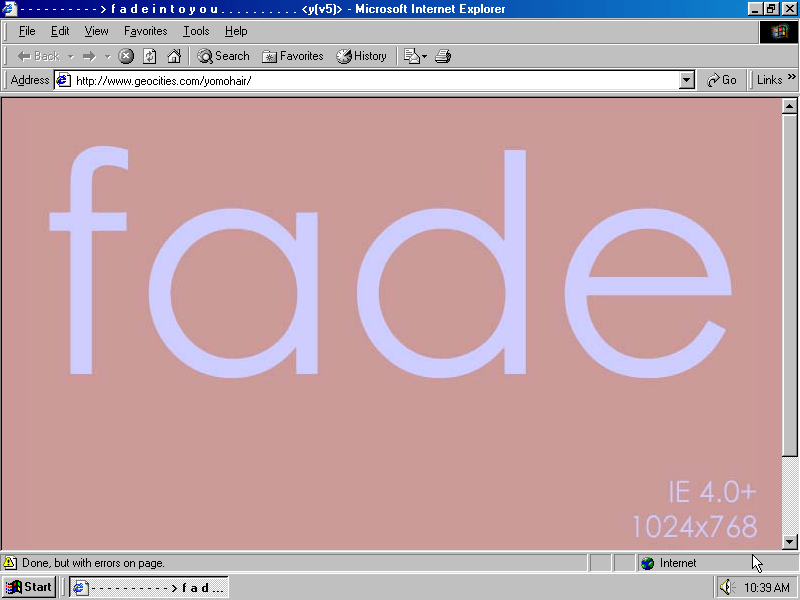Open the File menu
Image resolution: width=800 pixels, height=600 pixels.
[27, 31]
